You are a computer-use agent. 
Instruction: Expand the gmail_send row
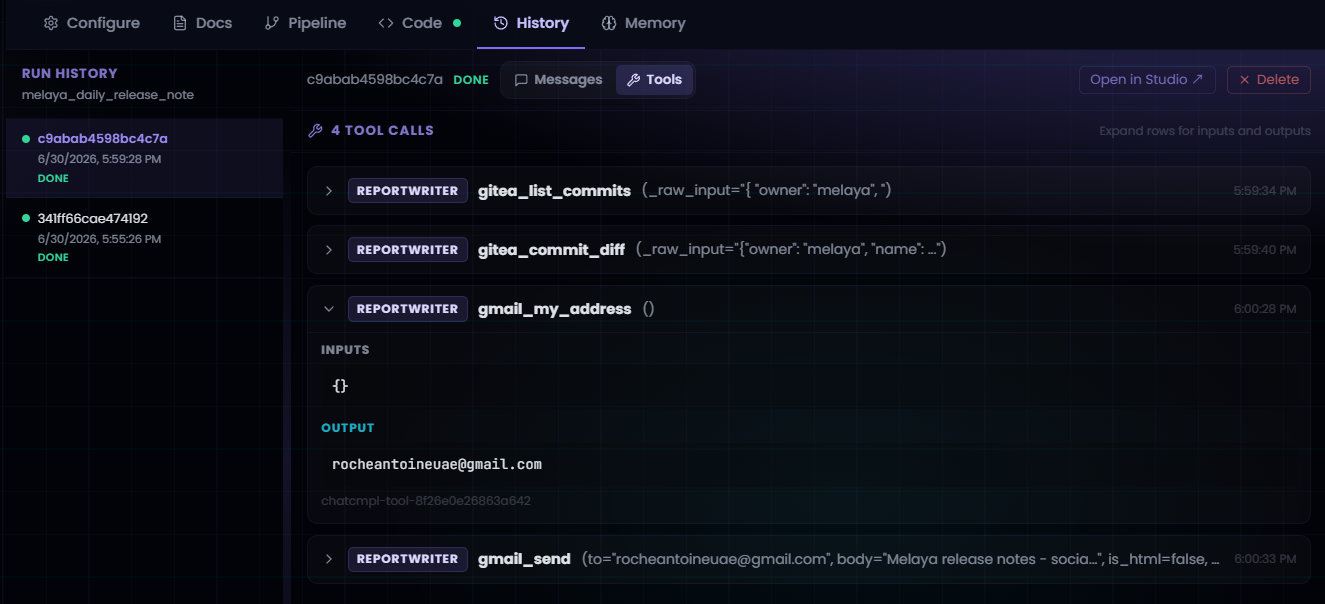(328, 559)
